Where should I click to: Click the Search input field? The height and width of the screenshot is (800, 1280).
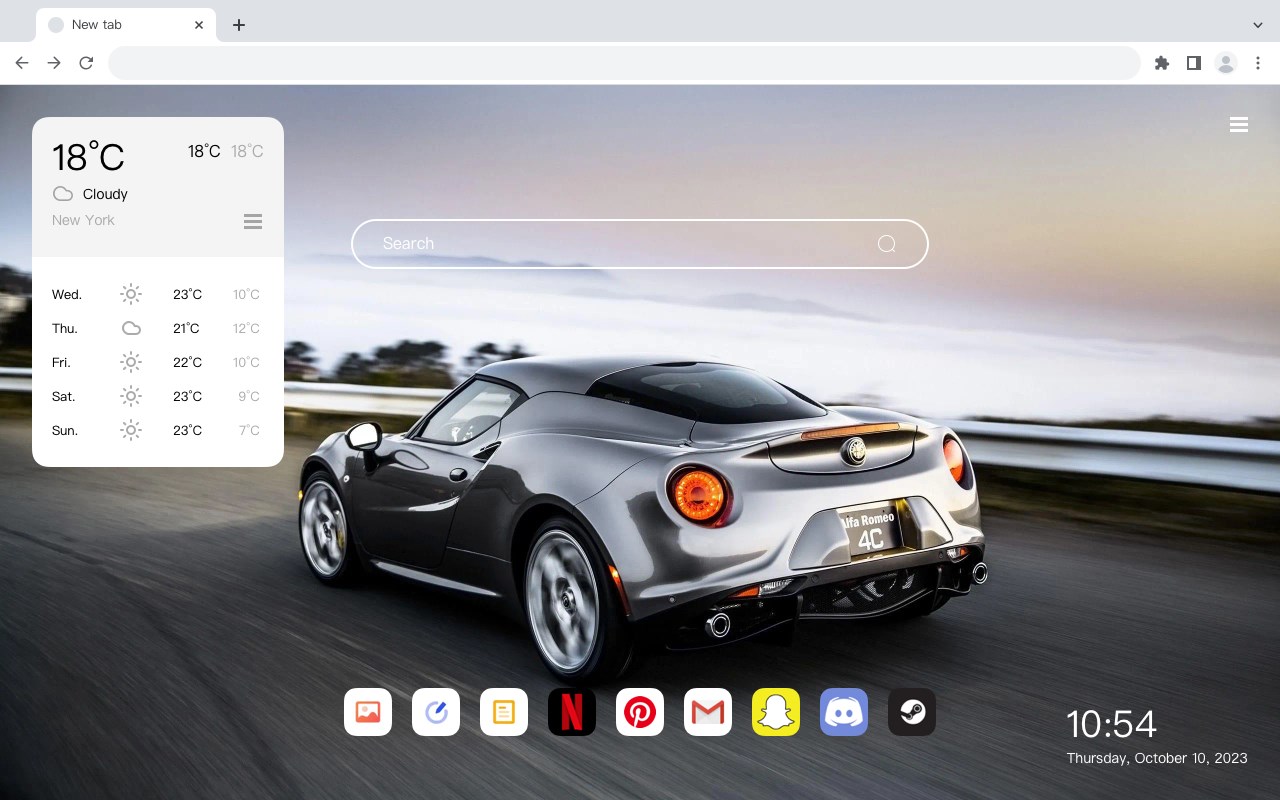pos(640,244)
